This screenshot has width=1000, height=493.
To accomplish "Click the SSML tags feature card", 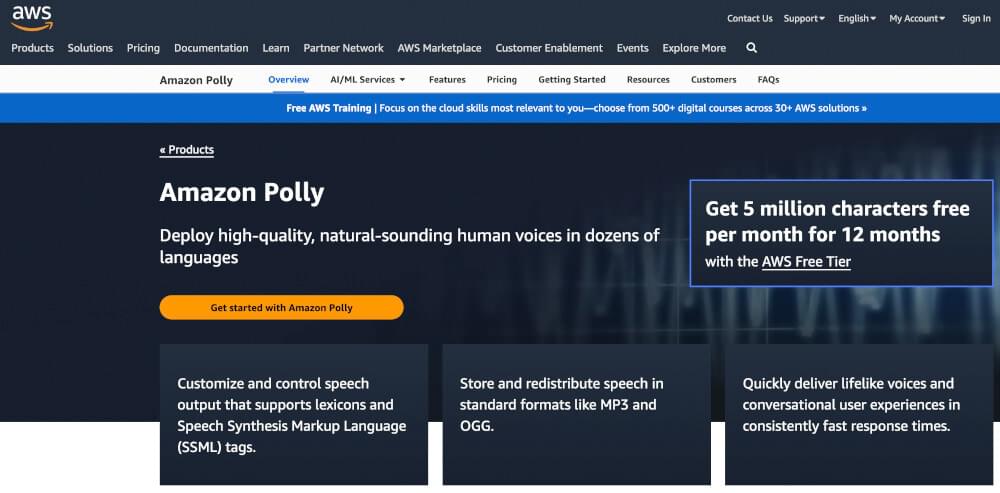I will [294, 415].
